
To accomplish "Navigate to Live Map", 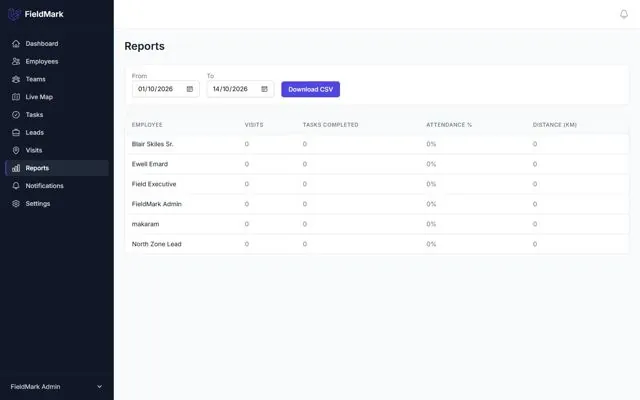I will tap(57, 97).
